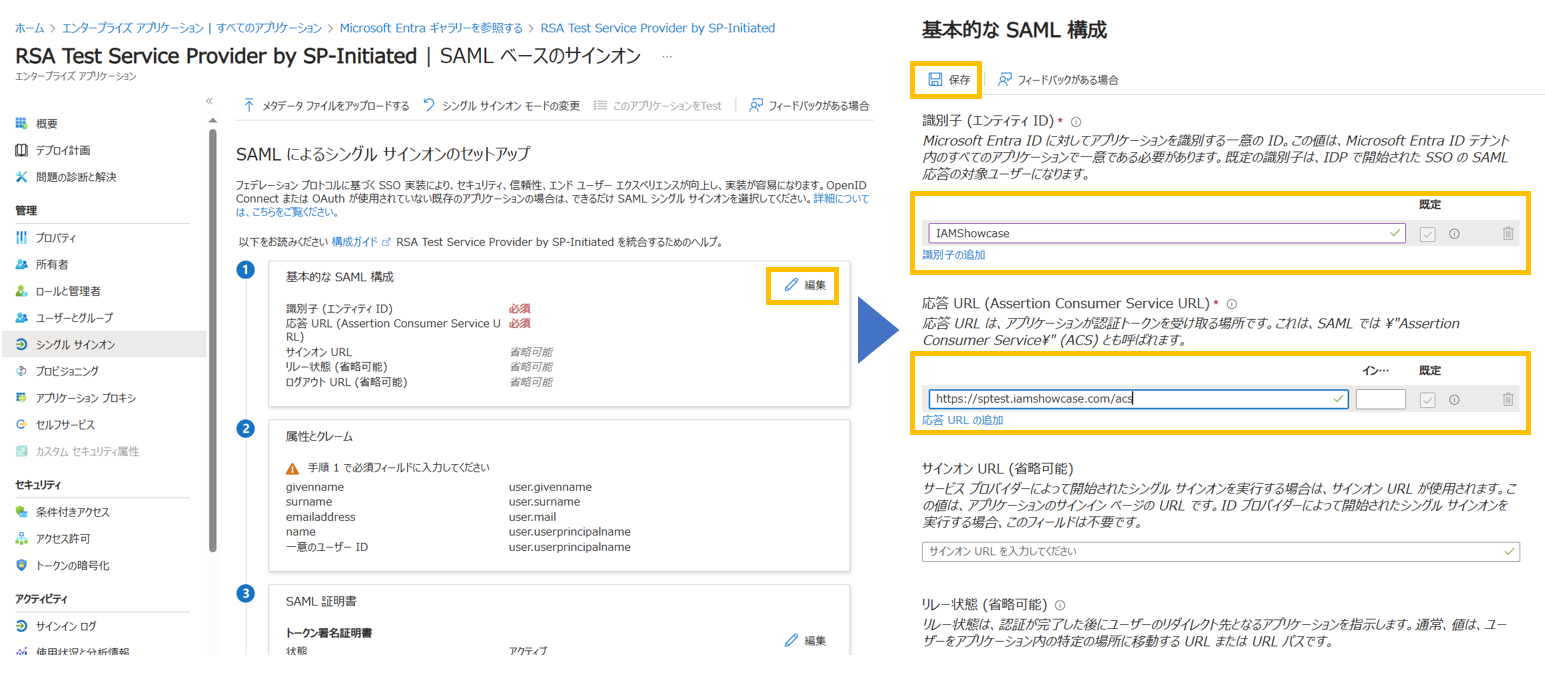Click info icon beside リレー状態 heading
Viewport: 1545px width, 677px height.
(x=1059, y=605)
